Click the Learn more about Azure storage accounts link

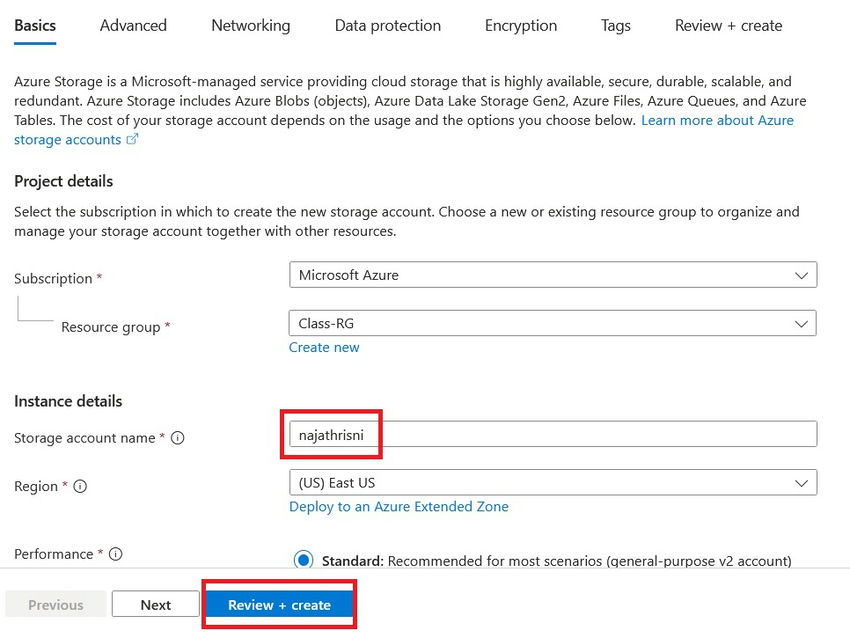pyautogui.click(x=717, y=120)
